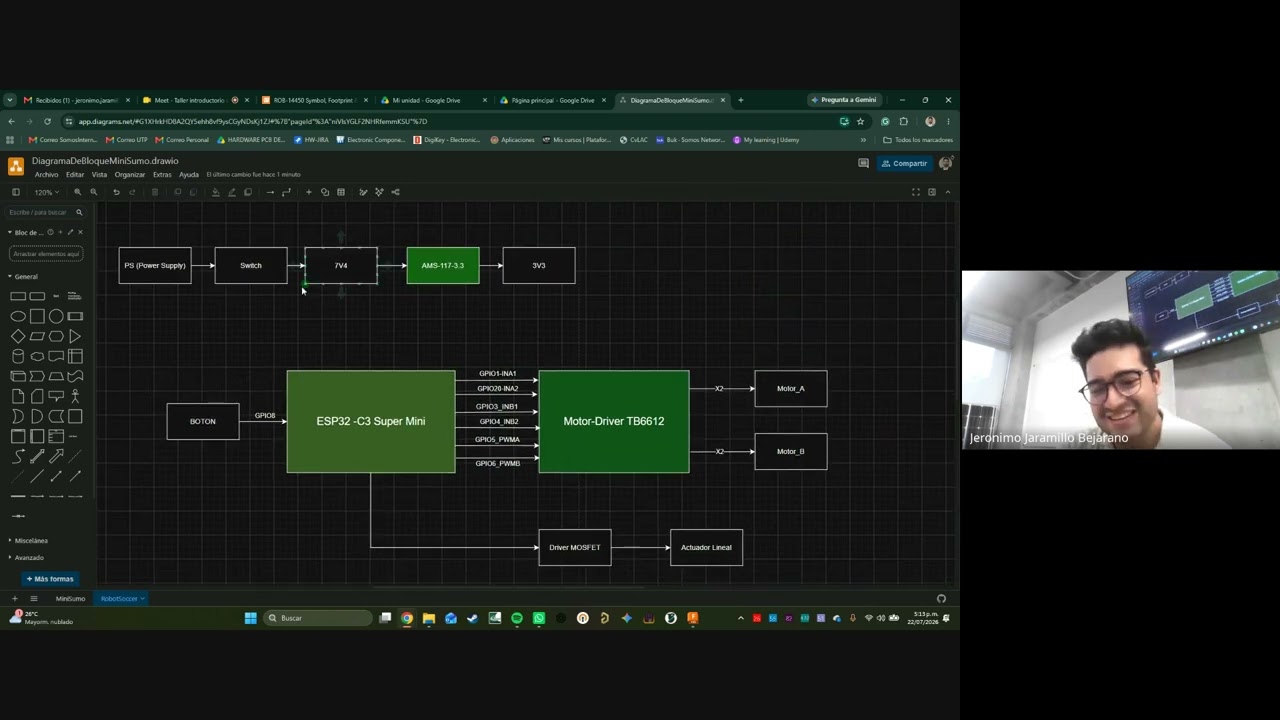
Task: Open WhatsApp from the taskbar
Action: click(539, 618)
